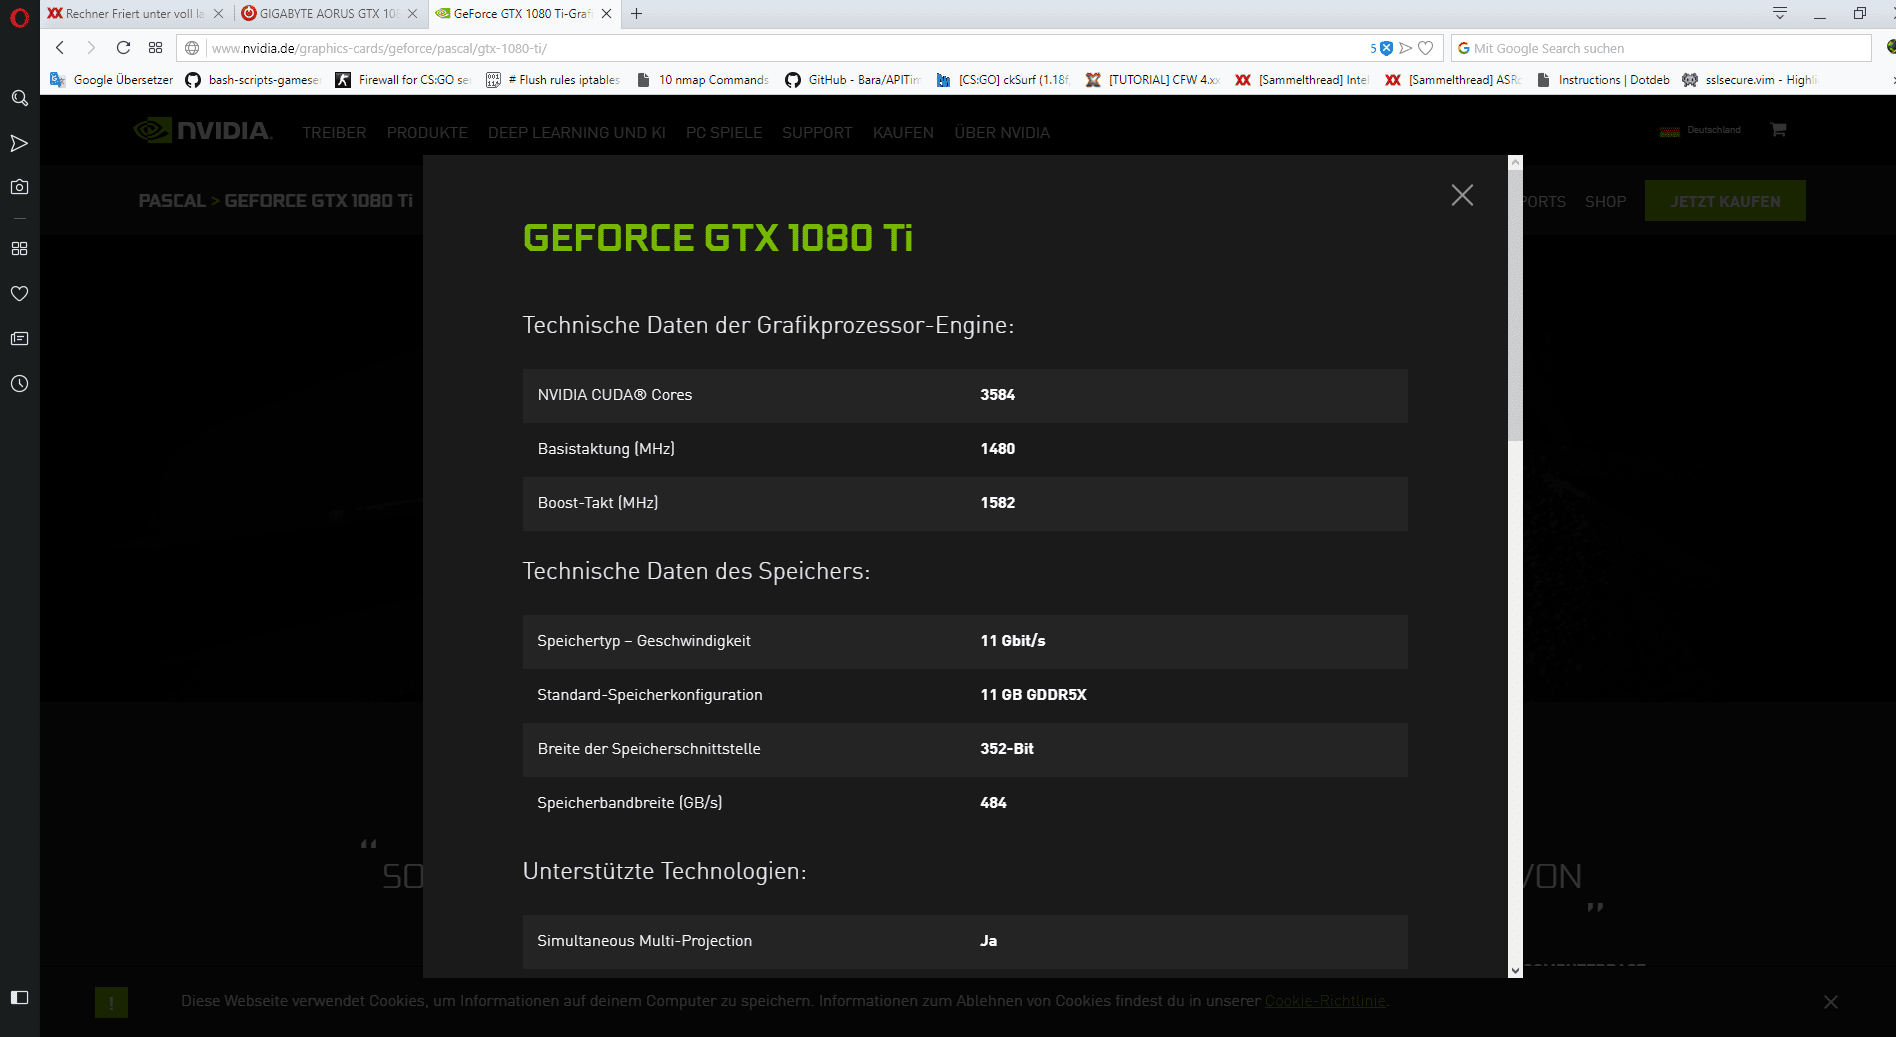This screenshot has width=1896, height=1037.
Task: Click the JETZT KAUFEN button
Action: point(1725,201)
